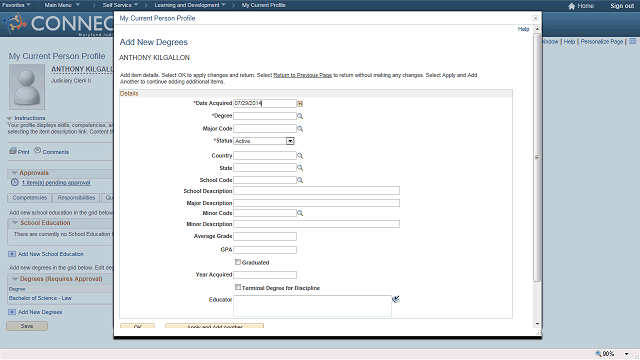Open the Minor Code lookup magnifier
The height and width of the screenshot is (360, 640).
point(300,213)
